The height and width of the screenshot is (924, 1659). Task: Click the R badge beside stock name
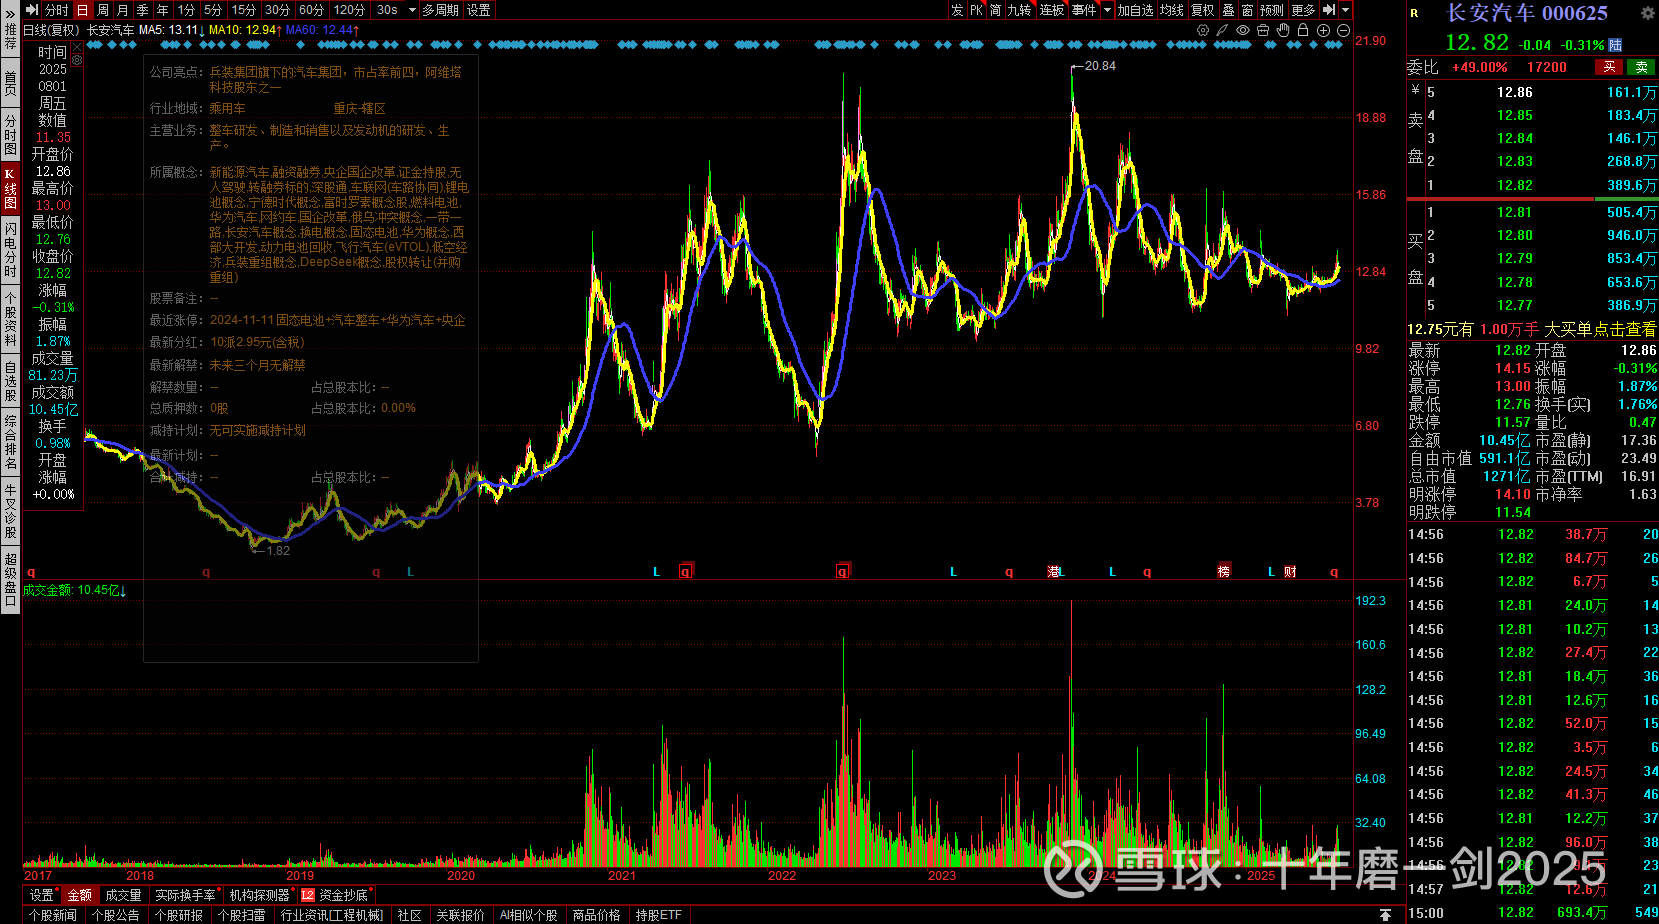[1415, 13]
